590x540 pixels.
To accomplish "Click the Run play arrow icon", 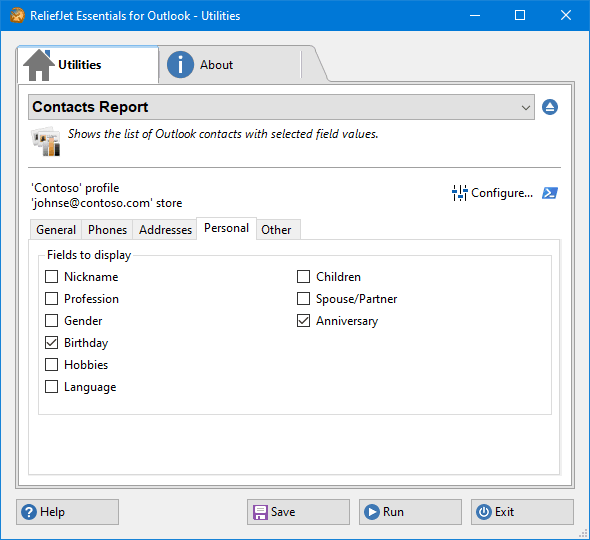I will coord(372,512).
